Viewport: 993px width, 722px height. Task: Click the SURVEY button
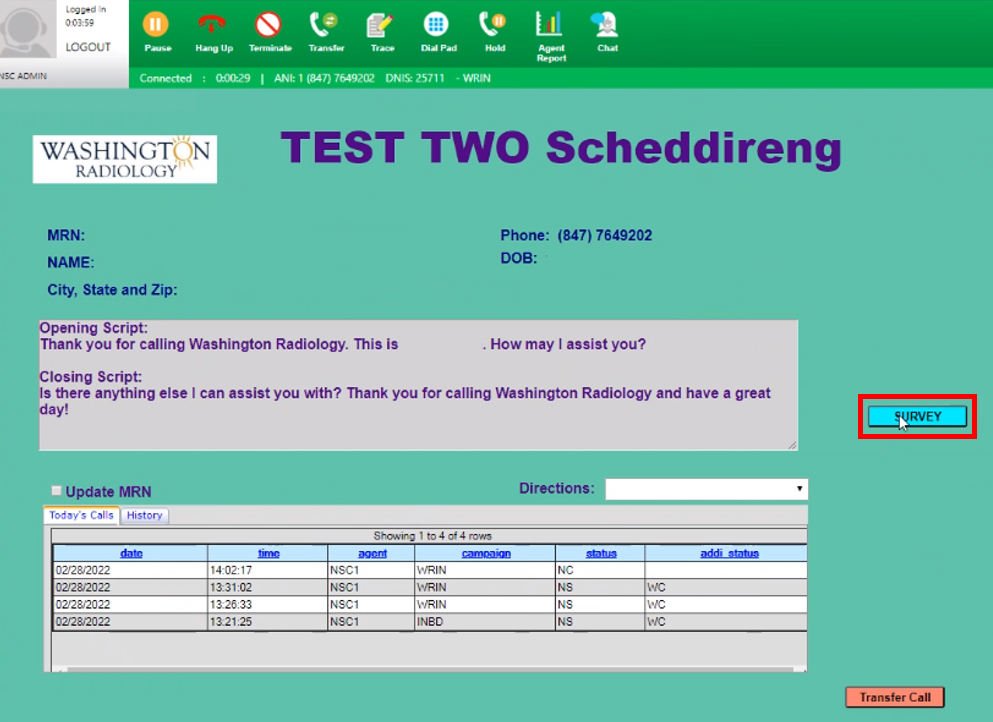click(x=917, y=416)
